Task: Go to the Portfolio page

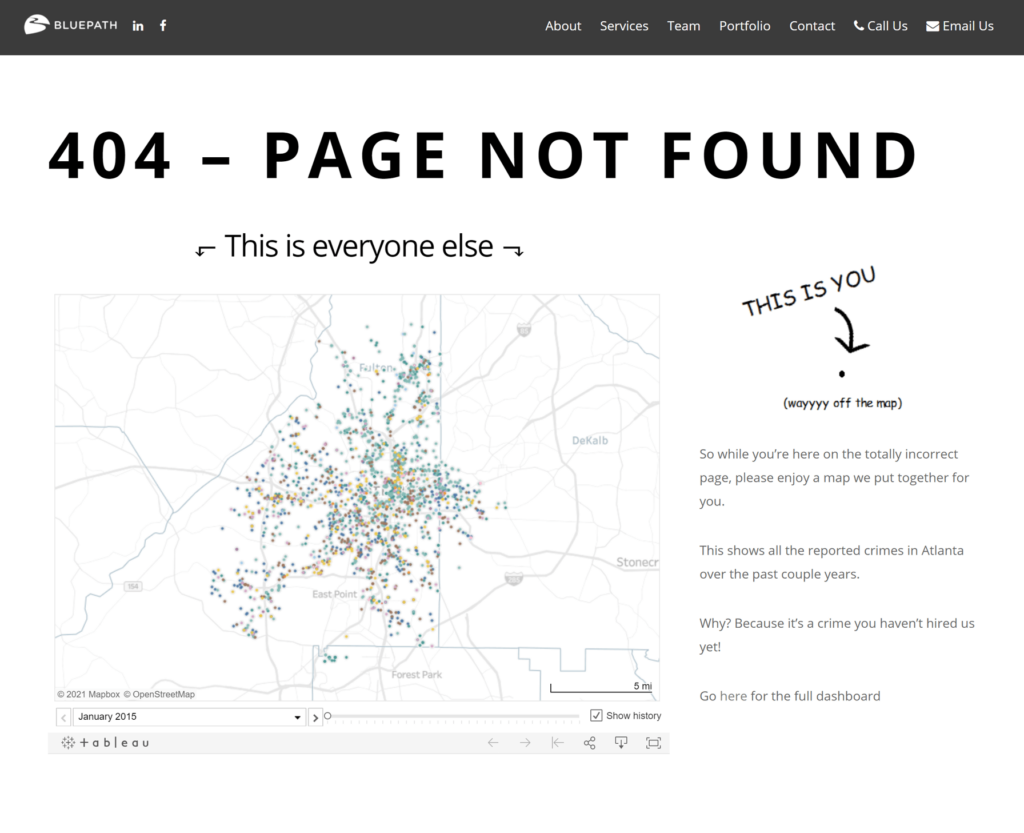Action: point(744,26)
